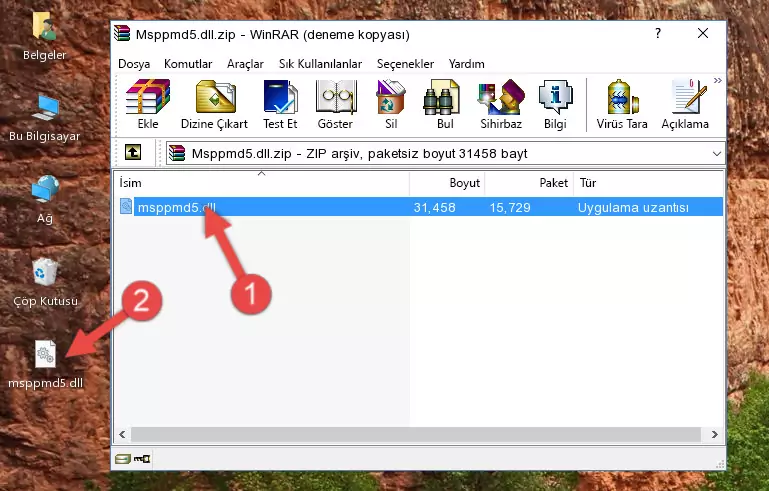Select the Bu Bilgisayar desktop icon
This screenshot has width=769, height=491.
point(45,118)
